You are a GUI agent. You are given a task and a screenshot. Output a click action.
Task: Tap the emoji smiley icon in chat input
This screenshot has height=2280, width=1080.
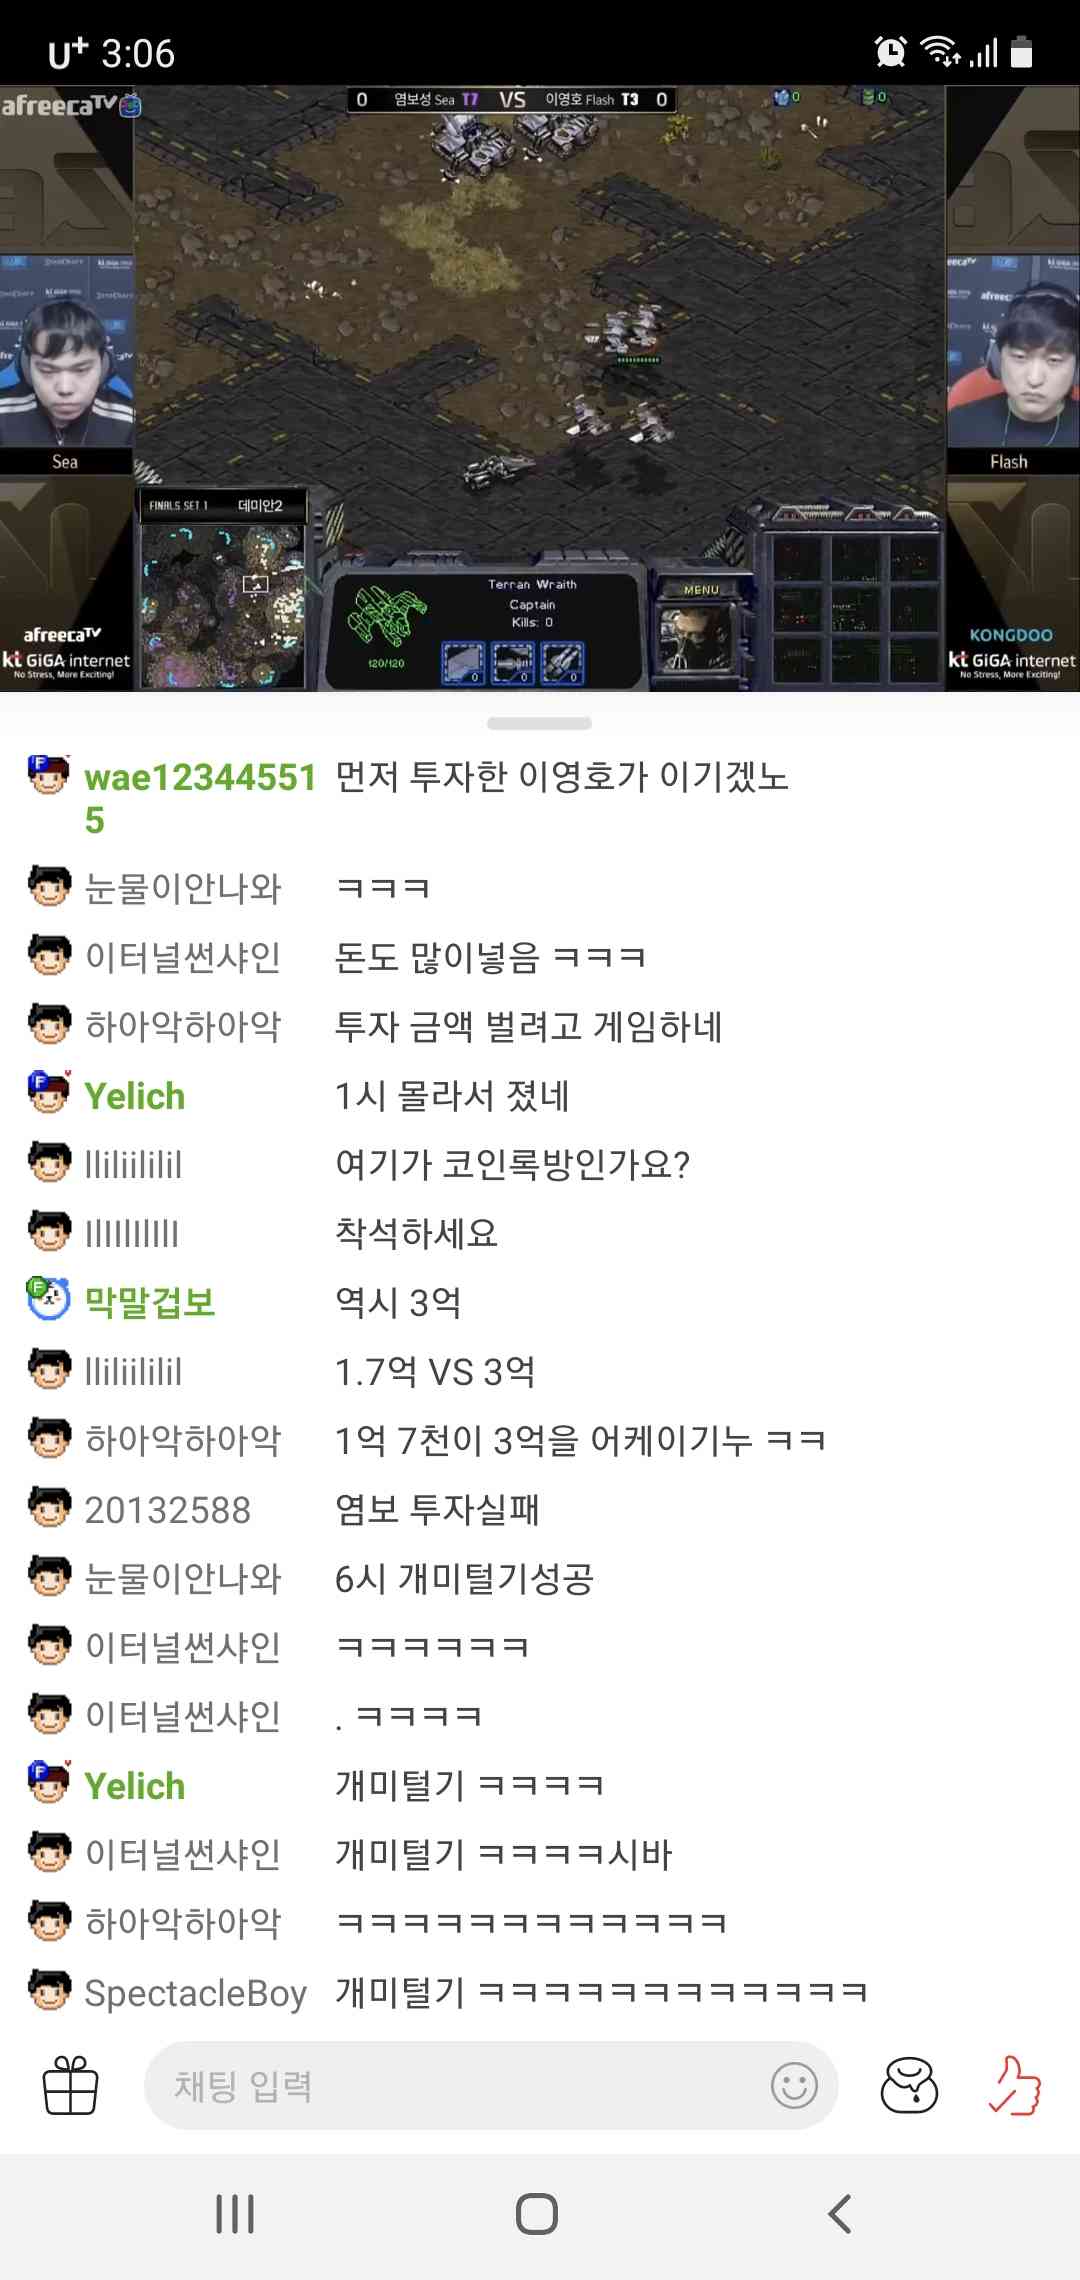pos(794,2086)
